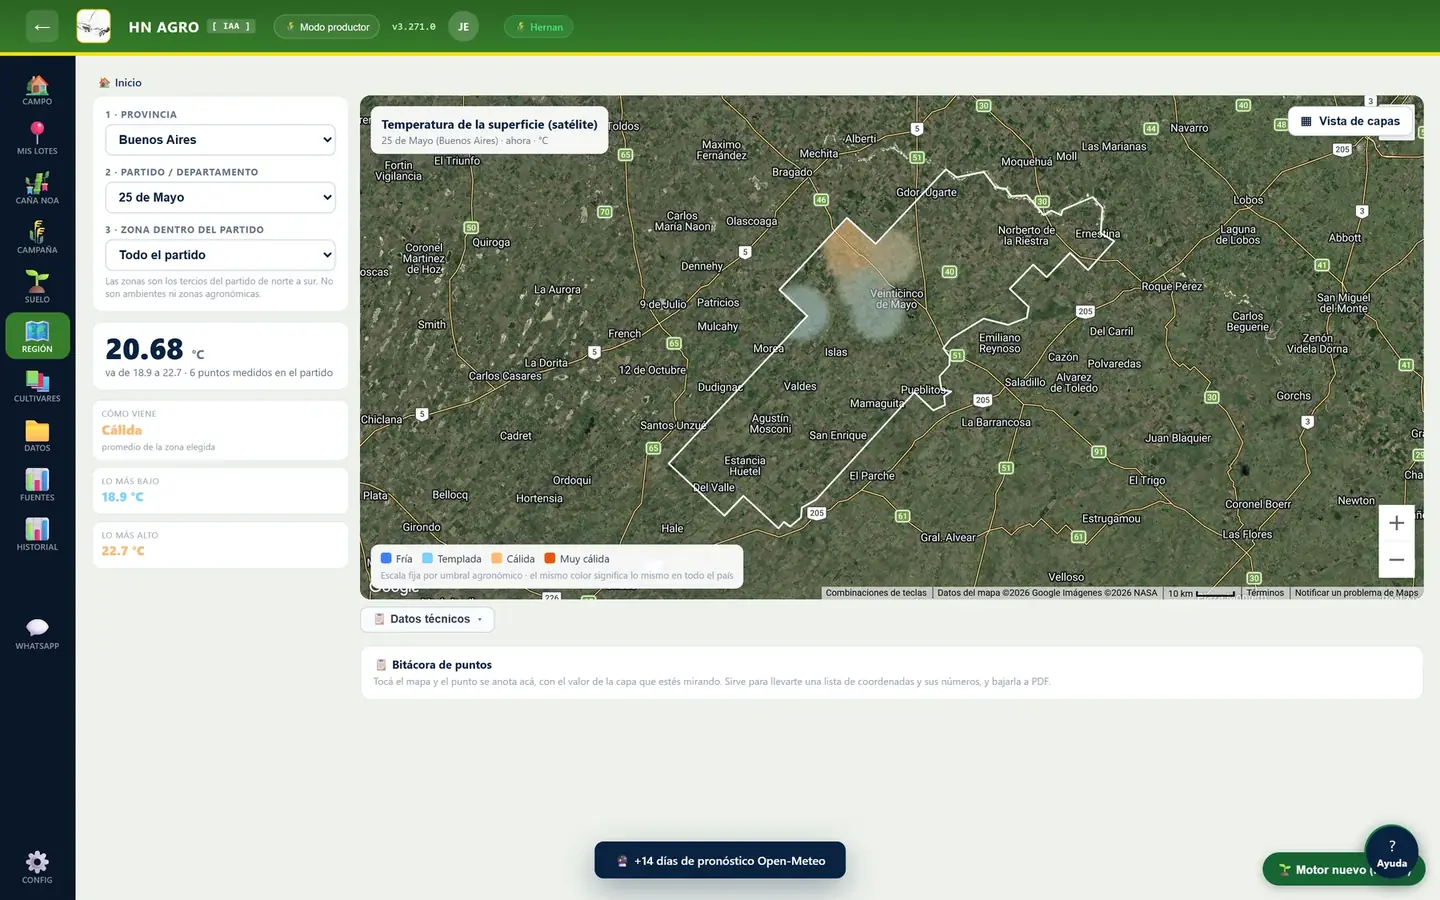Viewport: 1440px width, 900px height.
Task: Click the v3.271.0 version label
Action: pos(413,27)
